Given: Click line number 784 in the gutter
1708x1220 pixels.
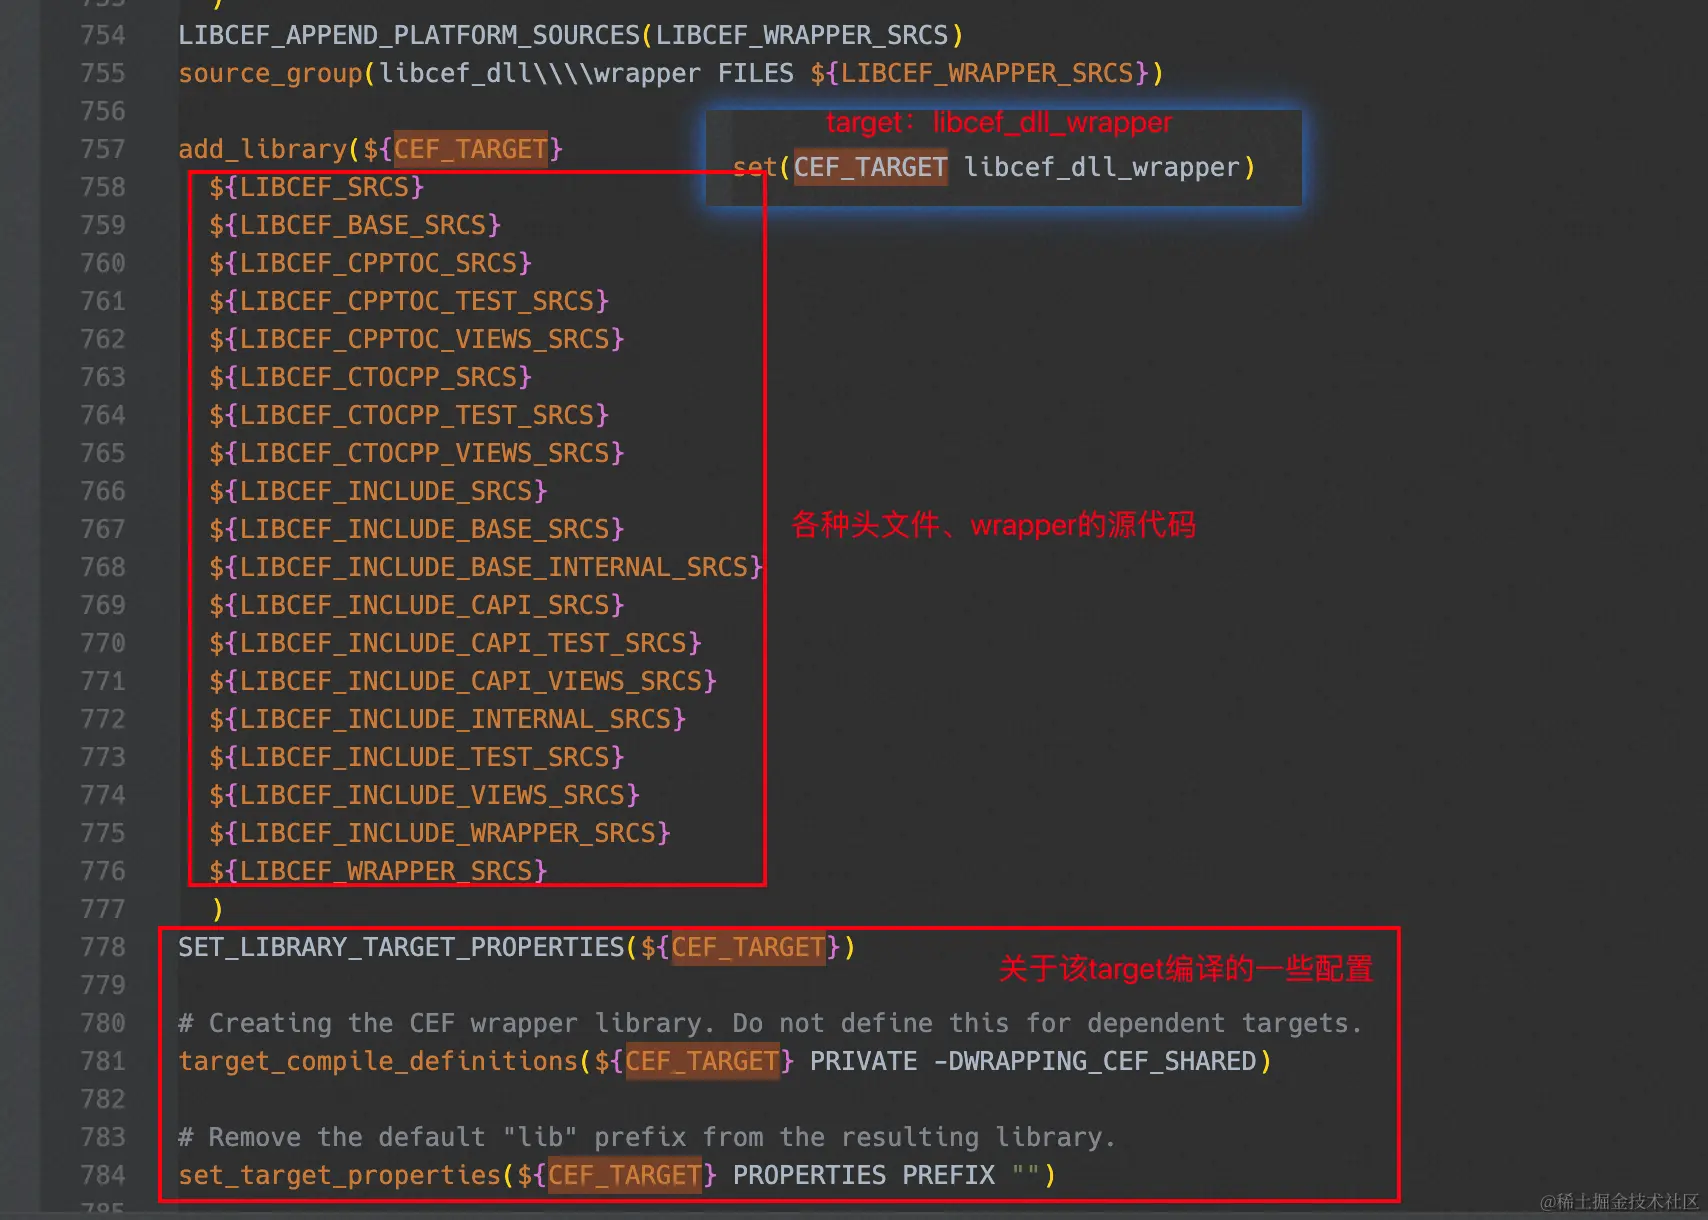Looking at the screenshot, I should pyautogui.click(x=103, y=1175).
